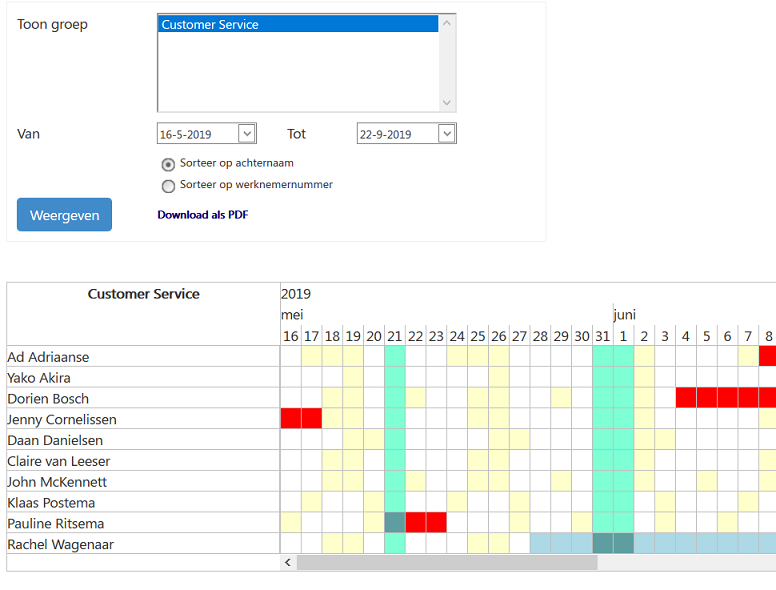Click day 31 column header
The height and width of the screenshot is (590, 776).
pos(602,336)
